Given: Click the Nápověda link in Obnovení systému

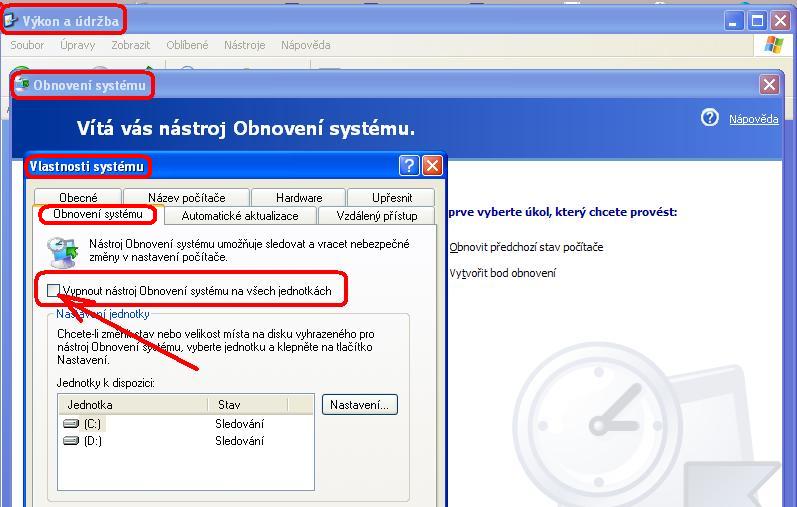Looking at the screenshot, I should coord(754,119).
